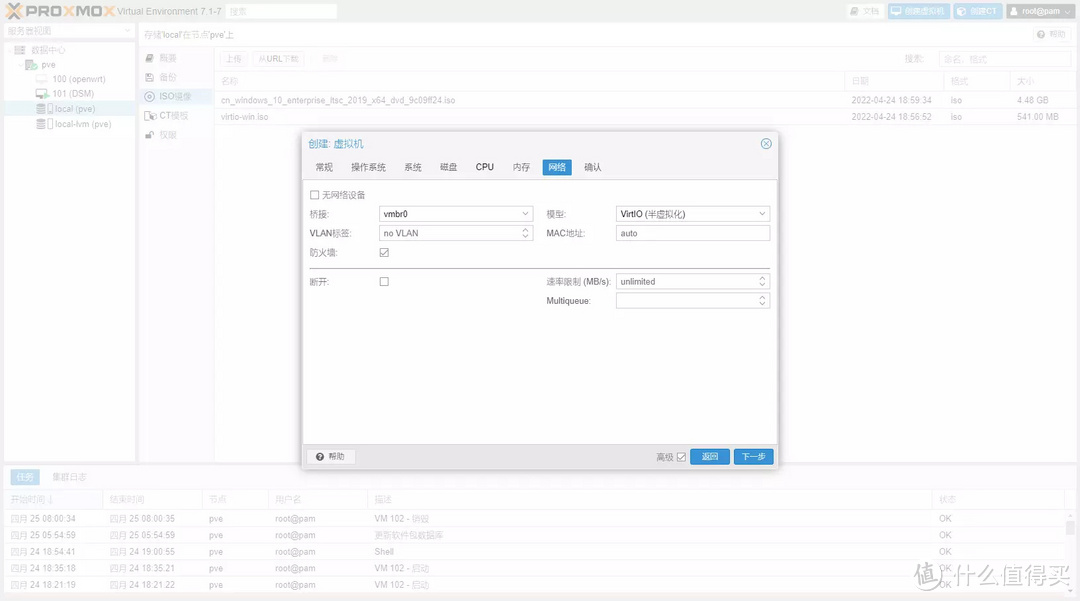
Task: Click the top search box
Action: 281,11
